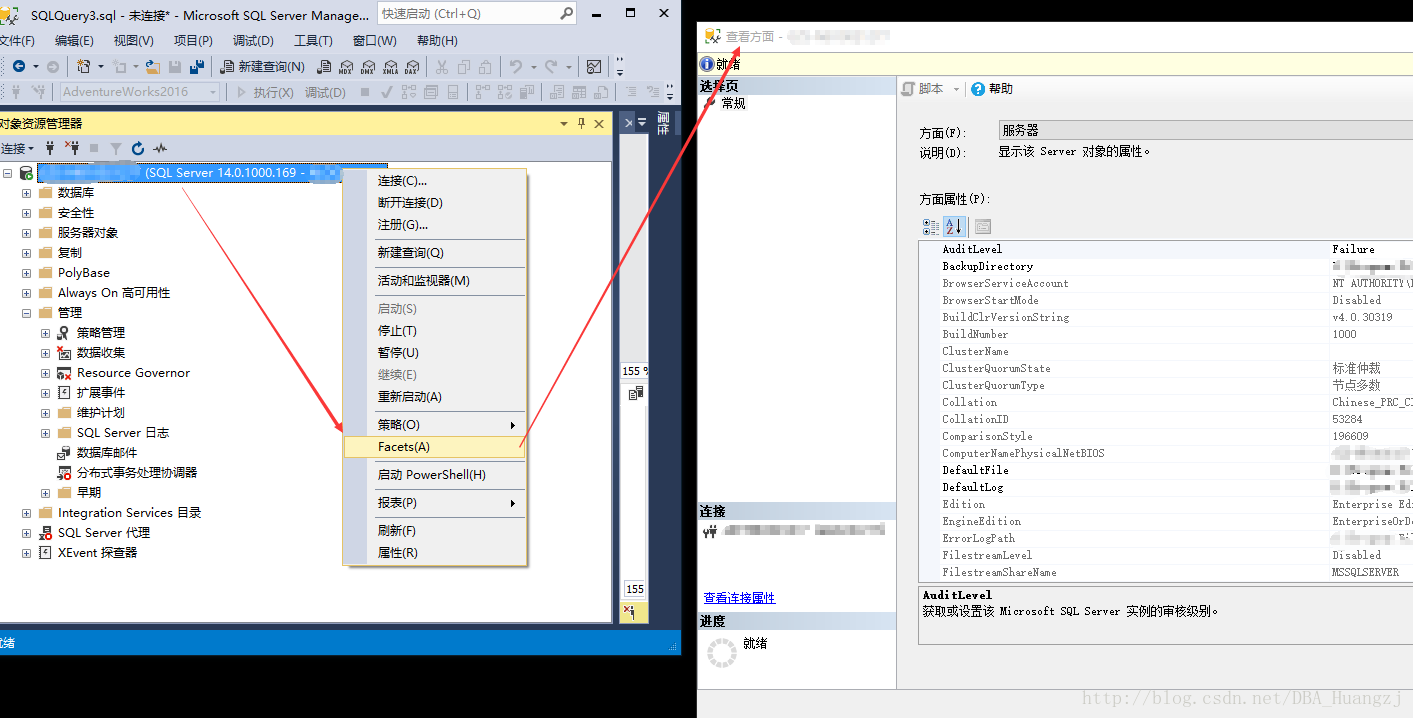Screen dimensions: 1413x718
Task: Select the Collation property row
Action: (1165, 402)
